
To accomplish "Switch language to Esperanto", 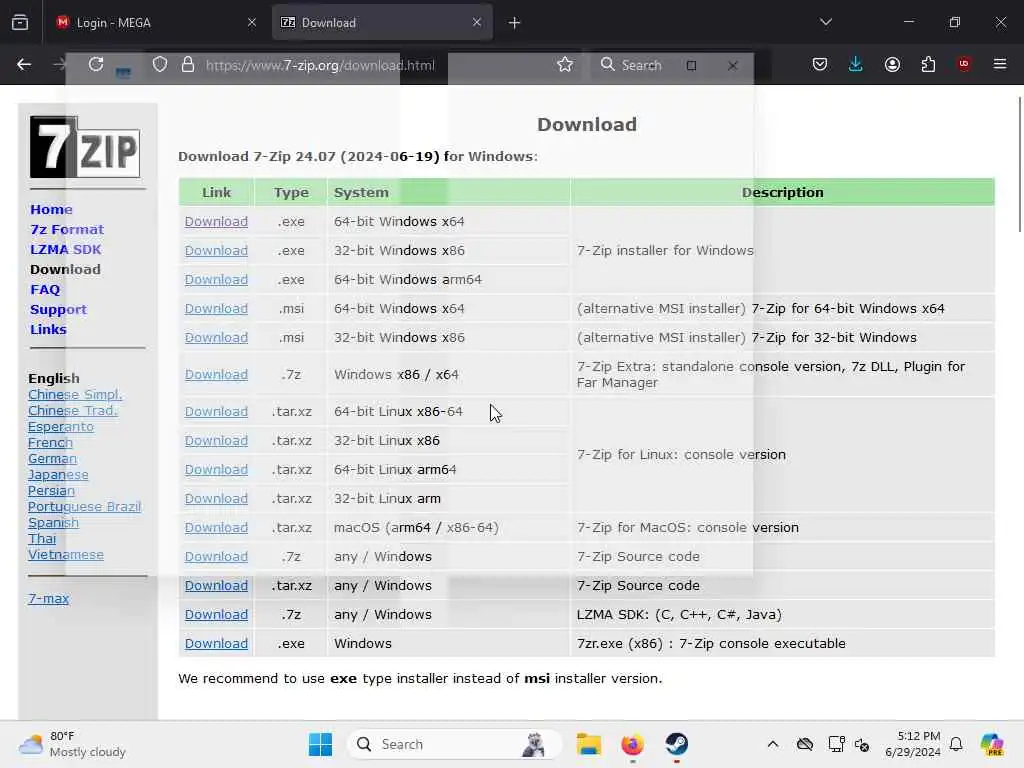I will (61, 426).
